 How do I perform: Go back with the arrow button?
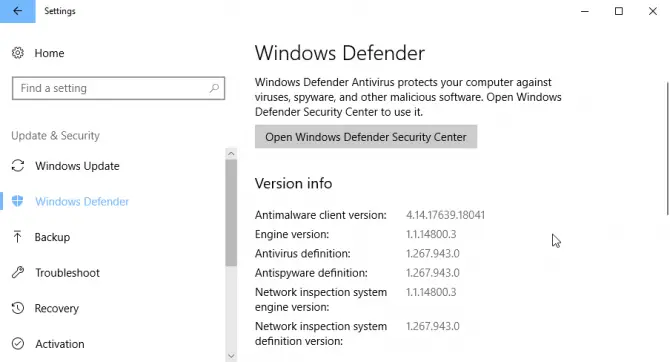[x=18, y=11]
